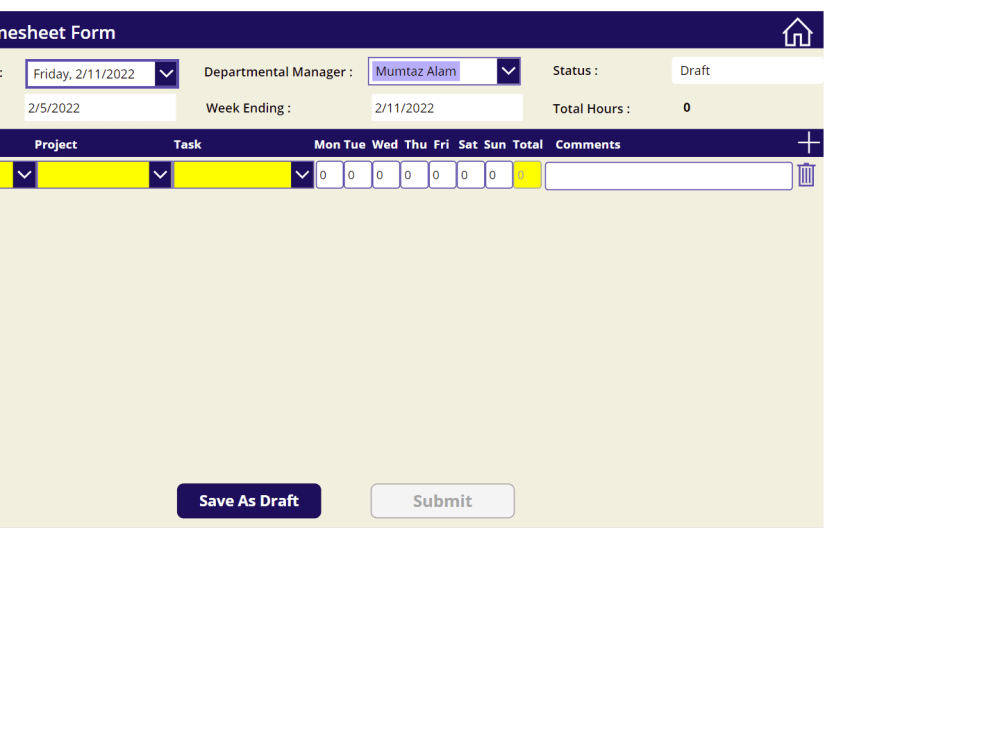Click the Status field showing Draft

pyautogui.click(x=747, y=70)
